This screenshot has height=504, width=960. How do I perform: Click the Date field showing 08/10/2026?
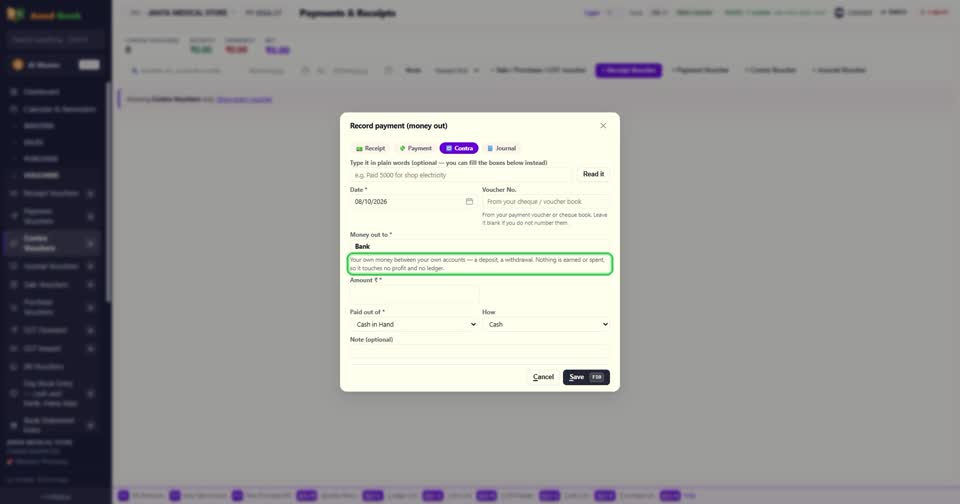414,201
